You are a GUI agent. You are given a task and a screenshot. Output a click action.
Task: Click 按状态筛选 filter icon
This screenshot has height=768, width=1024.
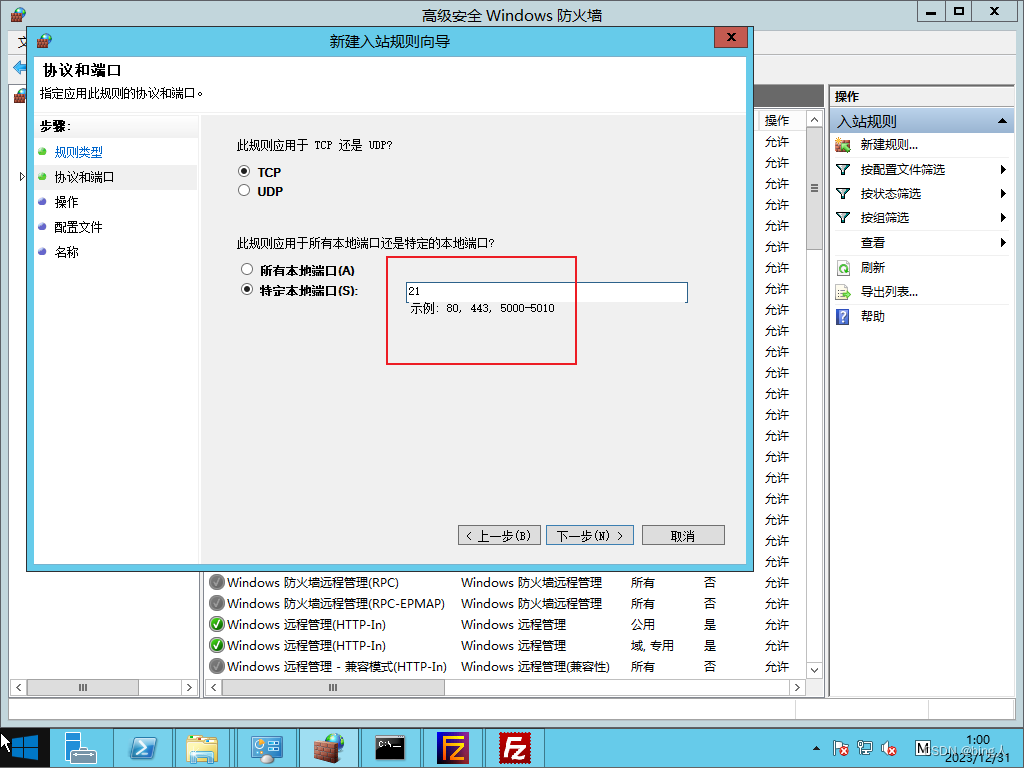click(843, 194)
